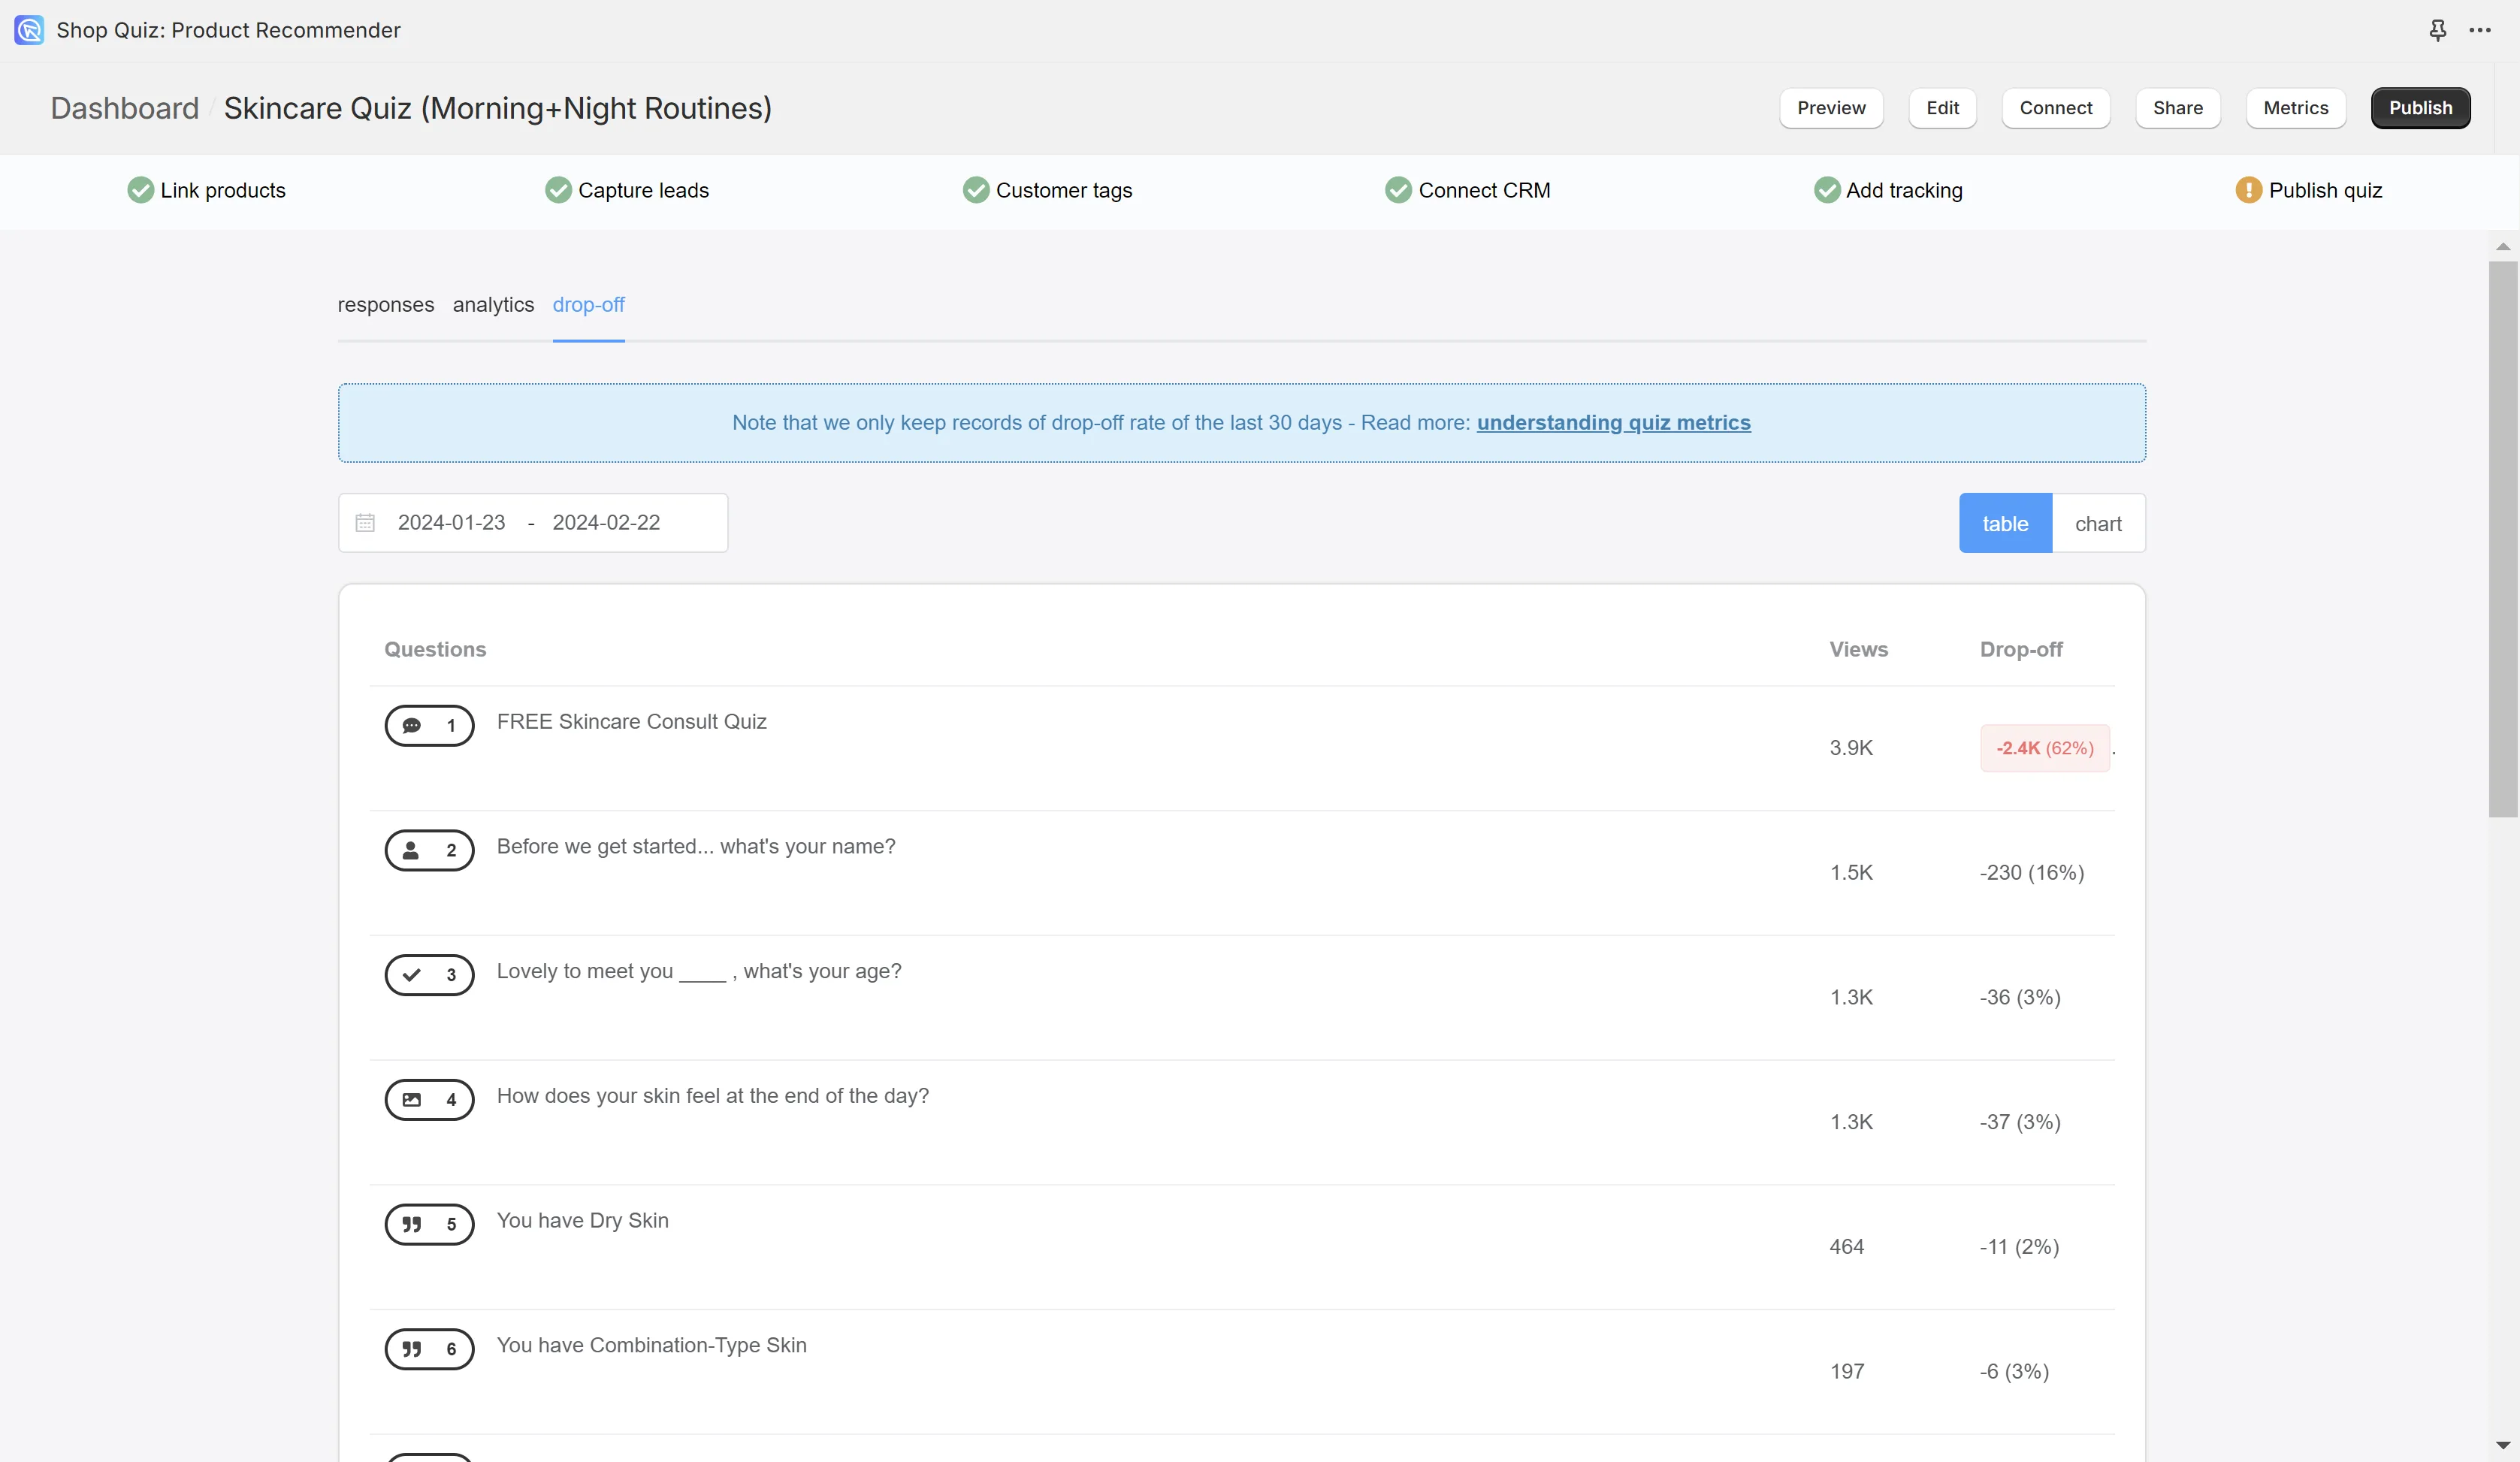
Task: Click 'You have Combination-Type Skin' row
Action: click(x=1242, y=1372)
